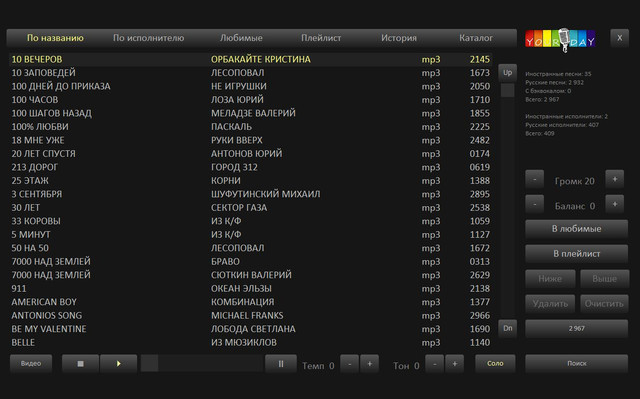This screenshot has width=640, height=399.
Task: Select the song BE MY VALENTINE
Action: [250, 328]
